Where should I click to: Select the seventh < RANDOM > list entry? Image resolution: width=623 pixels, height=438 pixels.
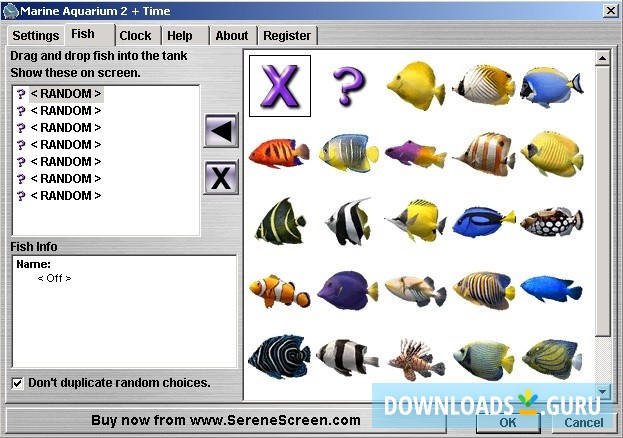(66, 196)
